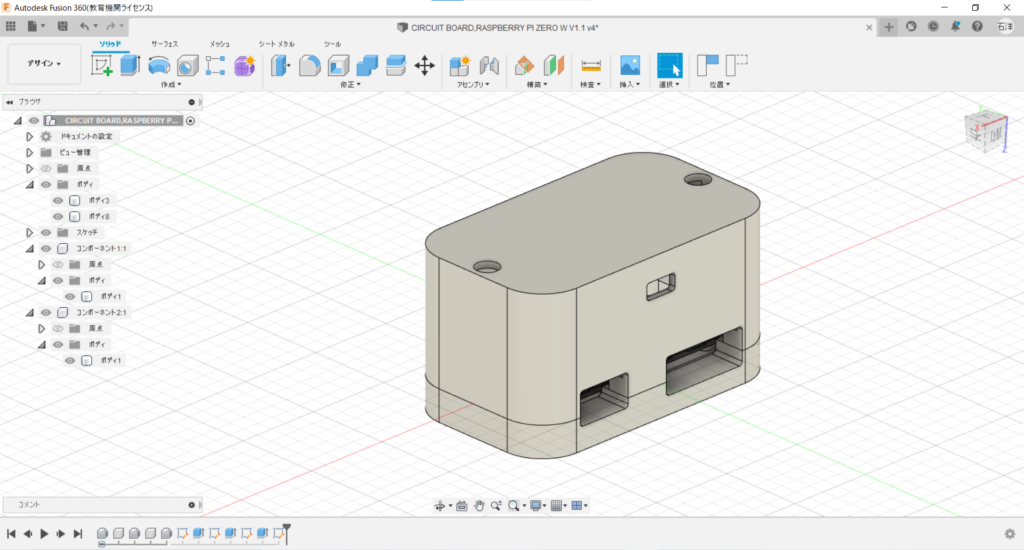Toggle visibility of ボディ8
Screen dimensions: 1024x550
57,216
